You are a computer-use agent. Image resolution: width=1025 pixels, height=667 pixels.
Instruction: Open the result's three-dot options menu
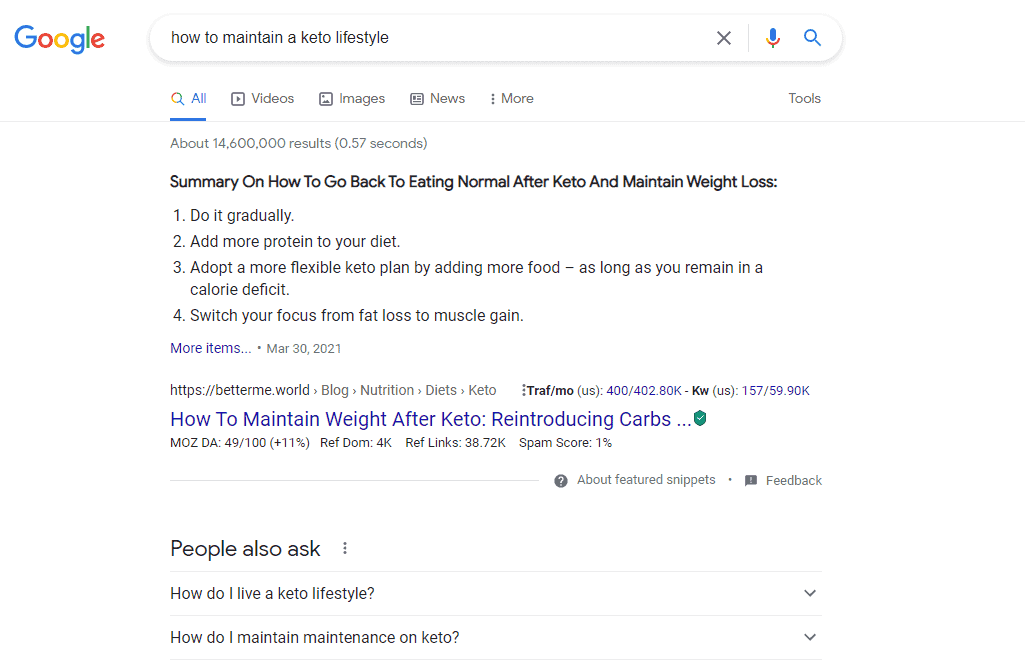[523, 390]
